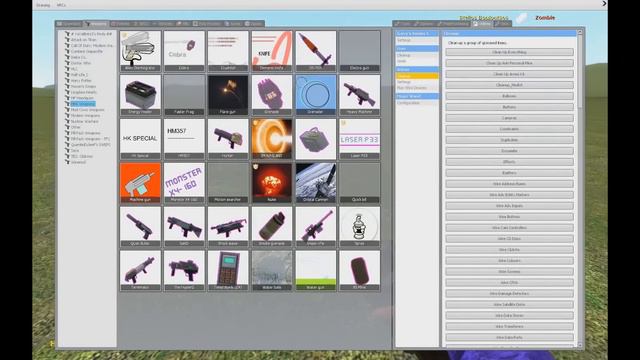This screenshot has width=640, height=360.
Task: Select Harry Potter weapon category
Action: coord(81,80)
